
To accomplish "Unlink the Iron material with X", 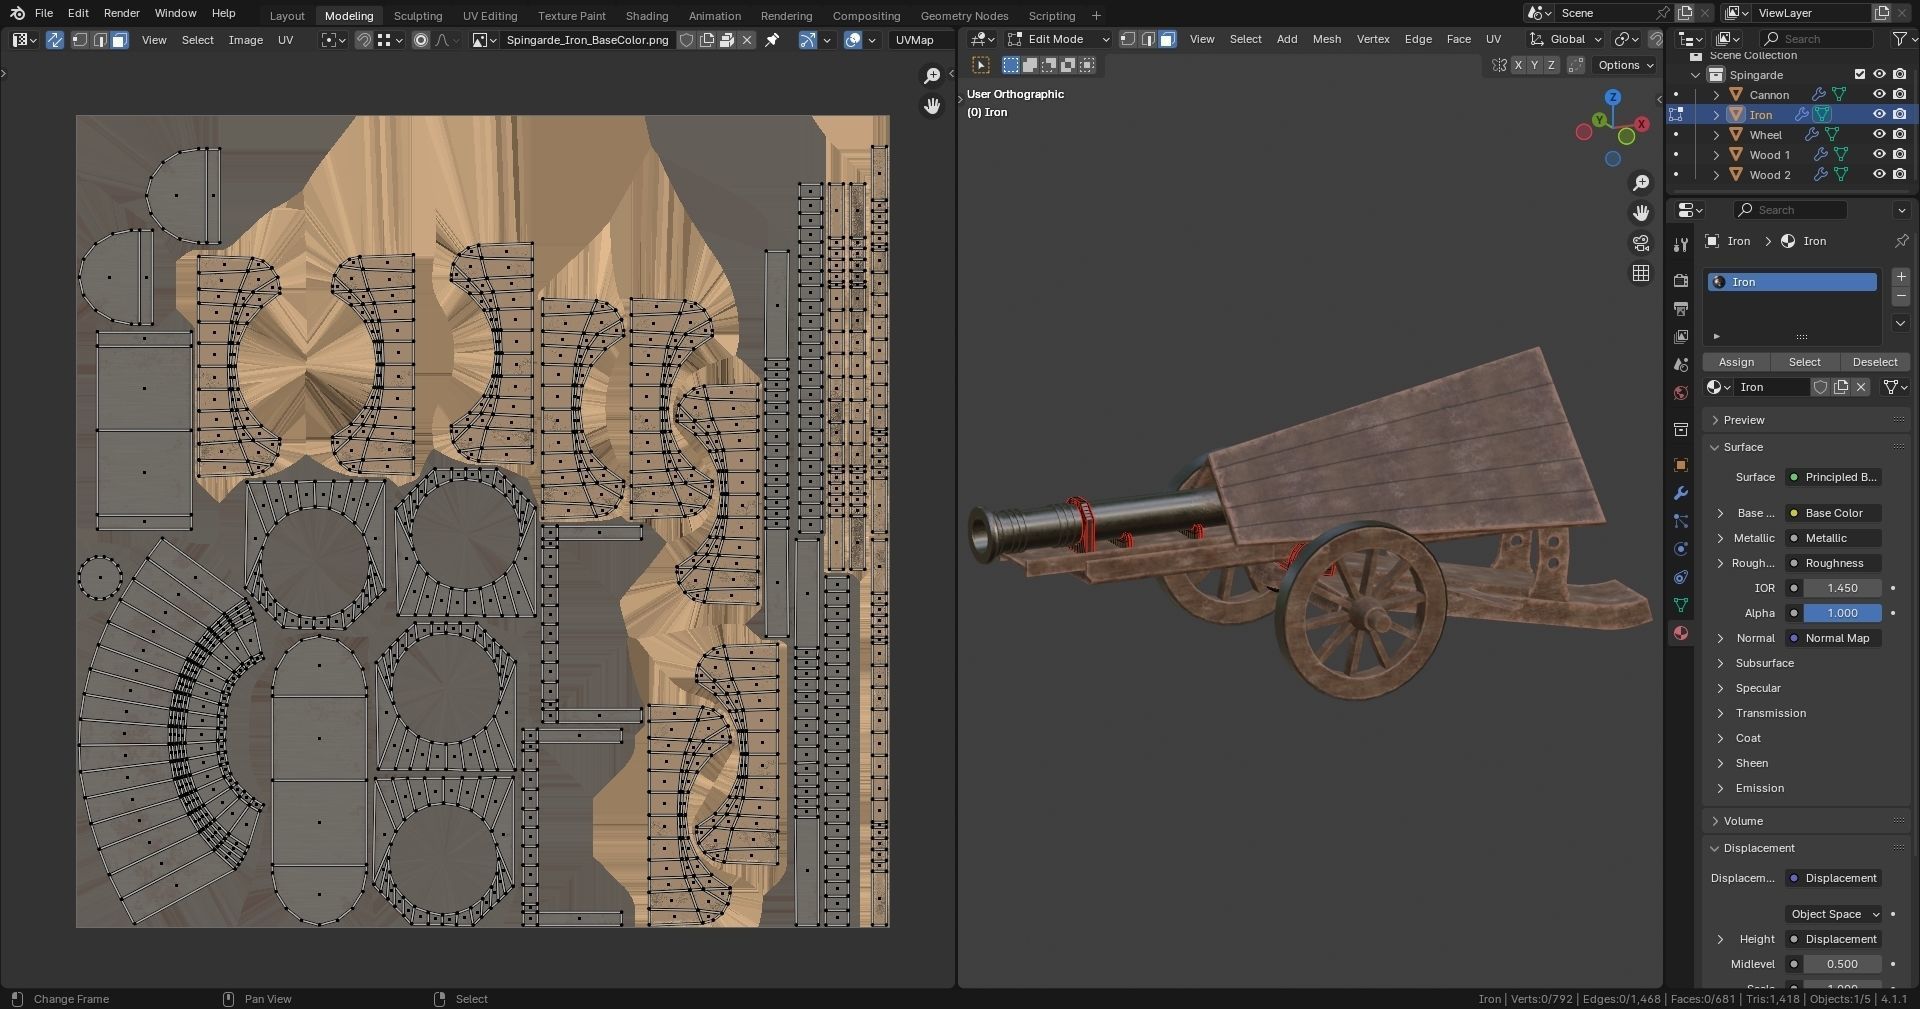I will coord(1861,387).
